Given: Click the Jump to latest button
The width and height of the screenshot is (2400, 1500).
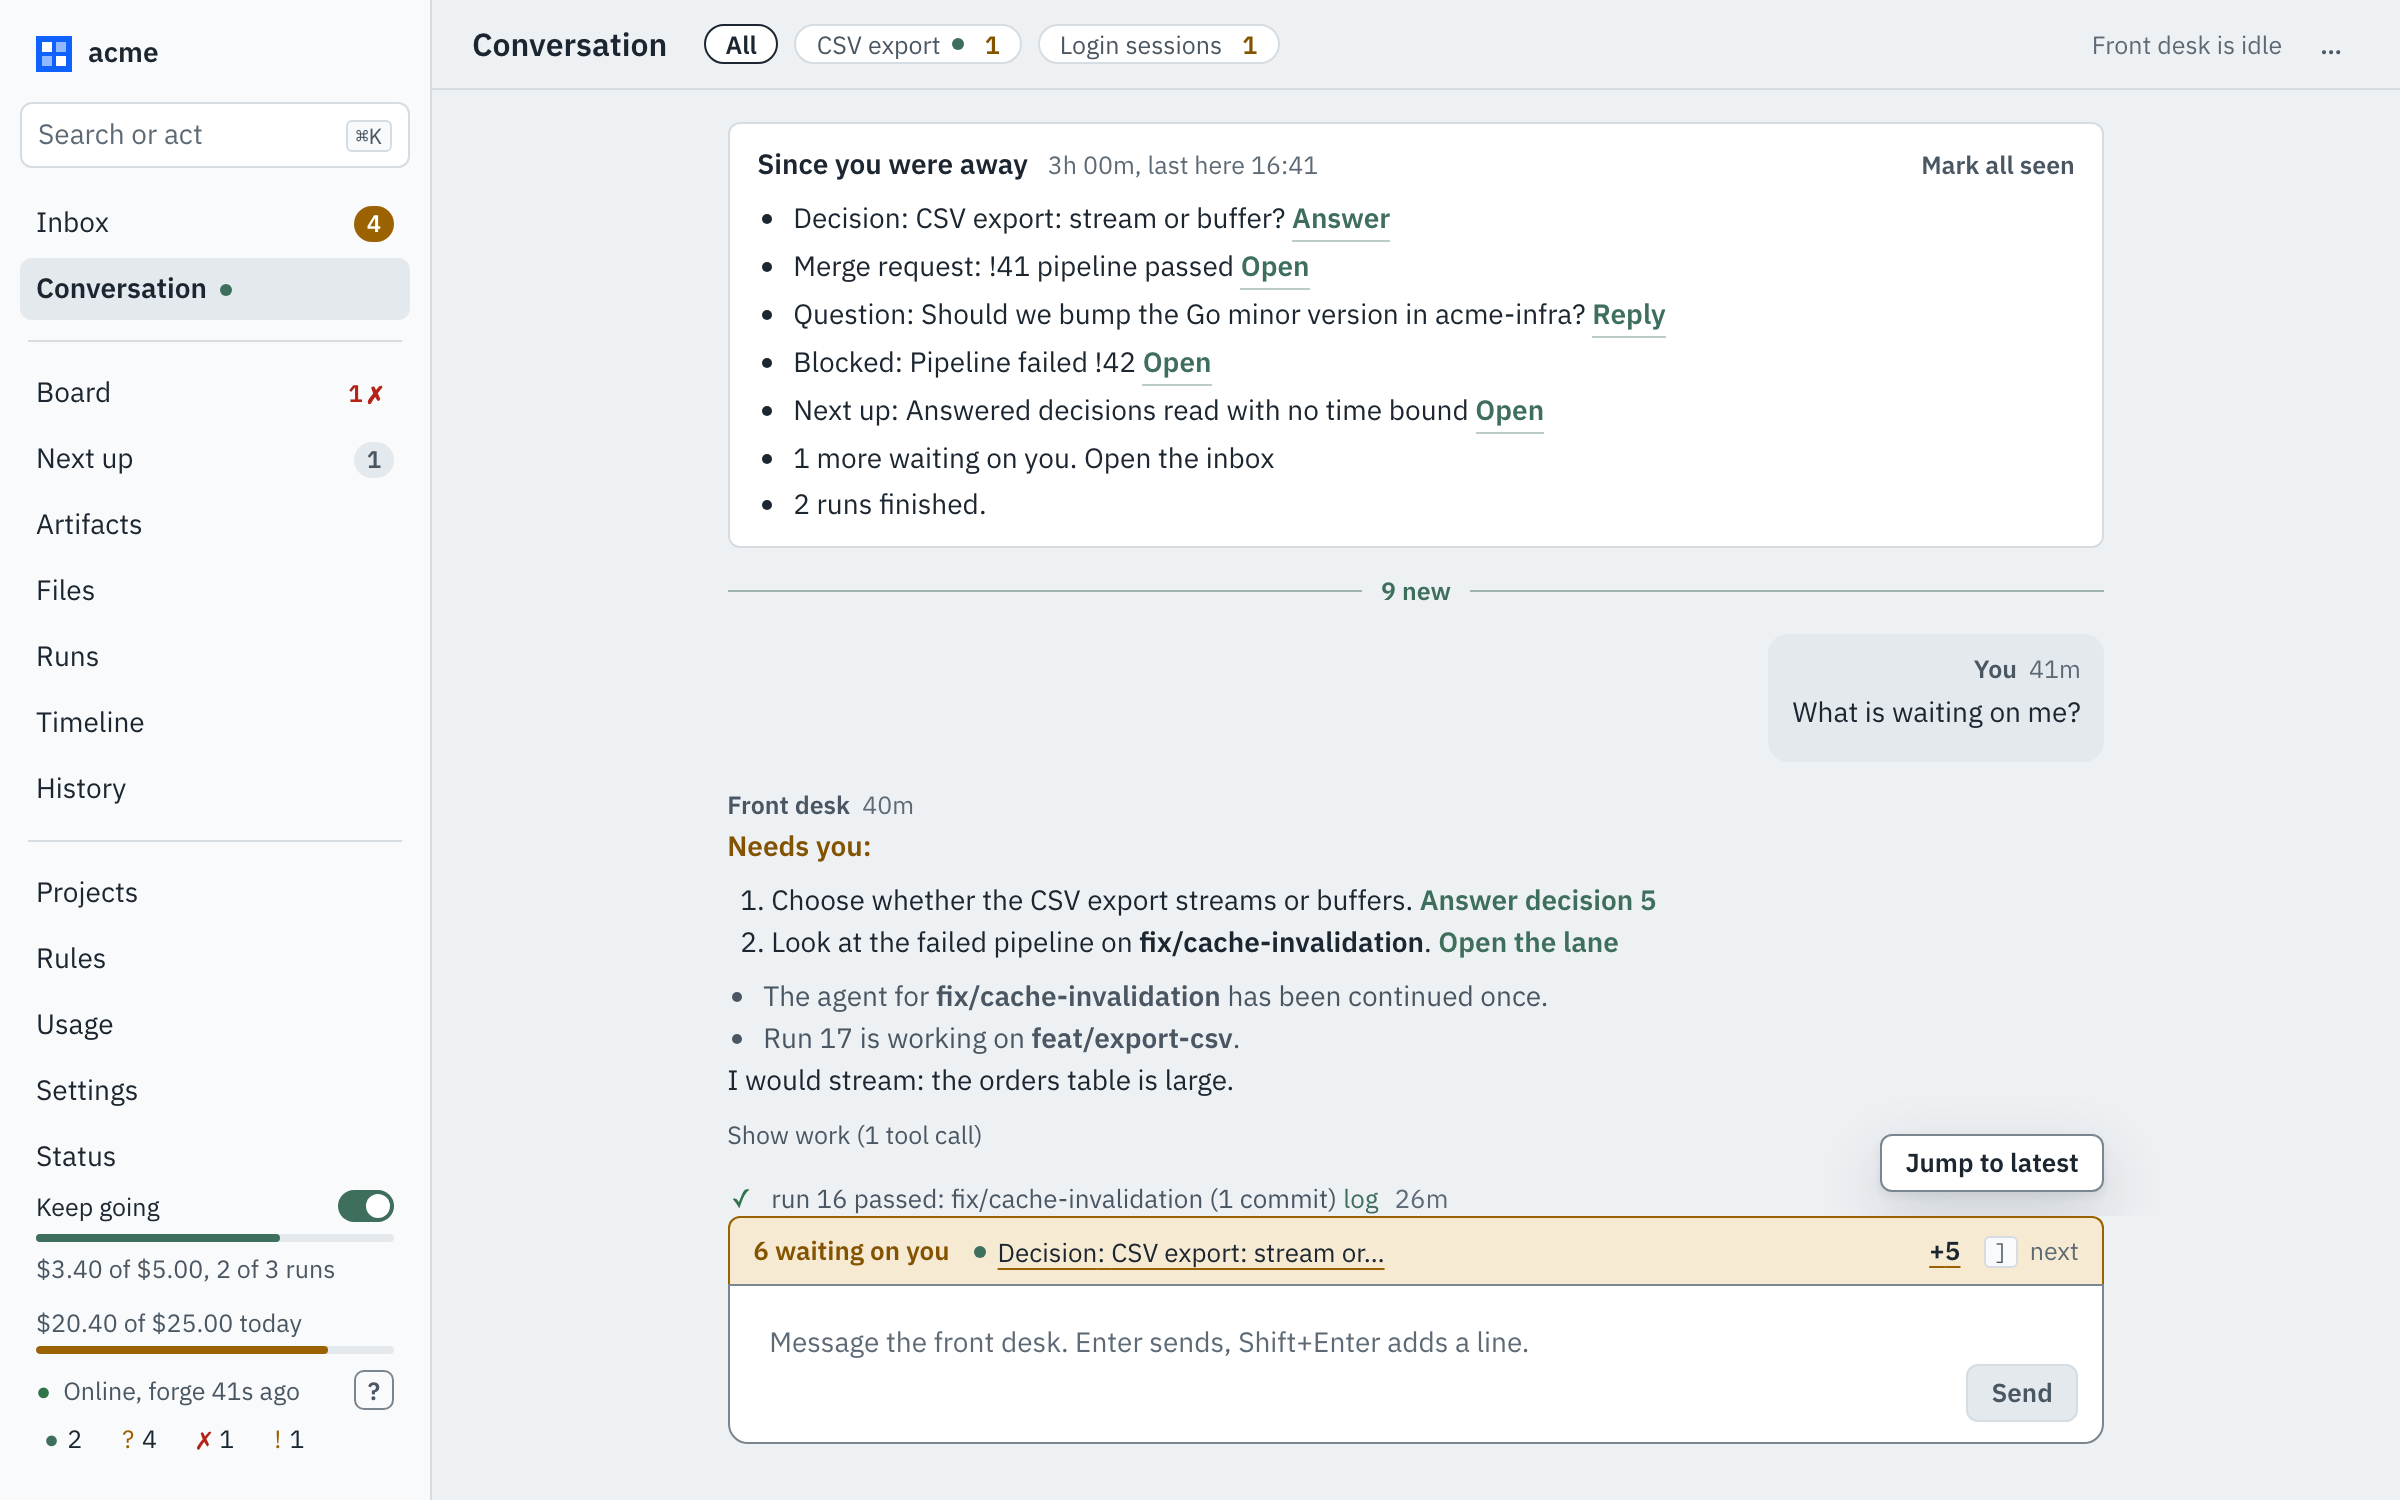Looking at the screenshot, I should click(1991, 1163).
